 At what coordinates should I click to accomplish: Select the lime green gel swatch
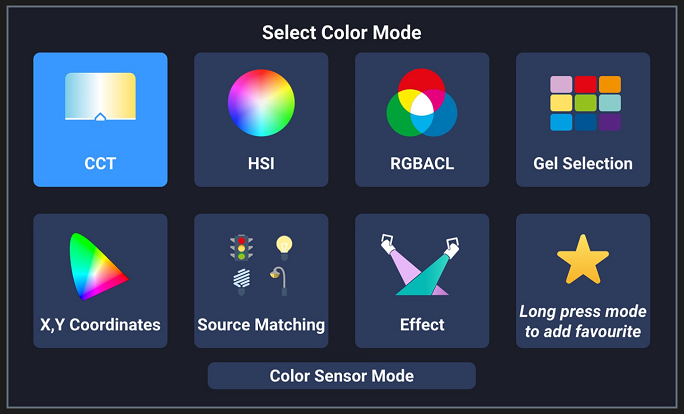pos(585,103)
